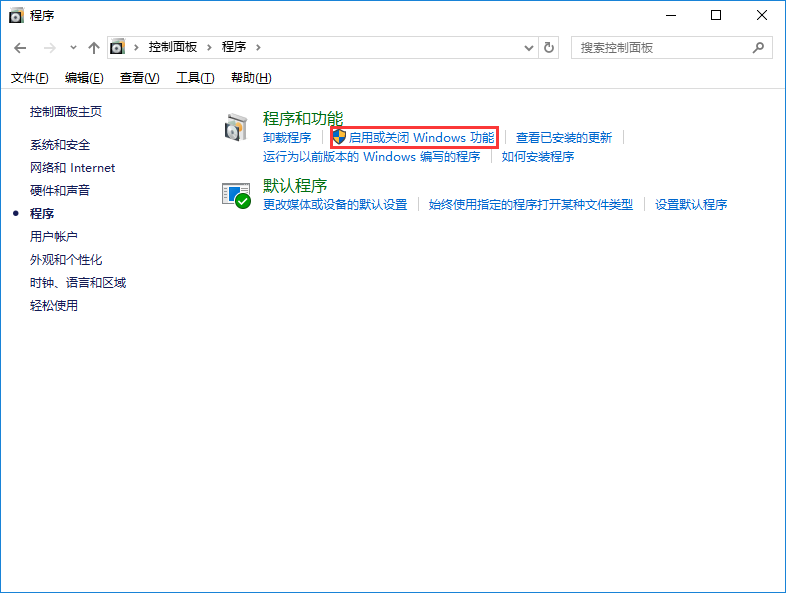This screenshot has width=786, height=593.
Task: Click 查看已安装的更新 link
Action: click(564, 138)
